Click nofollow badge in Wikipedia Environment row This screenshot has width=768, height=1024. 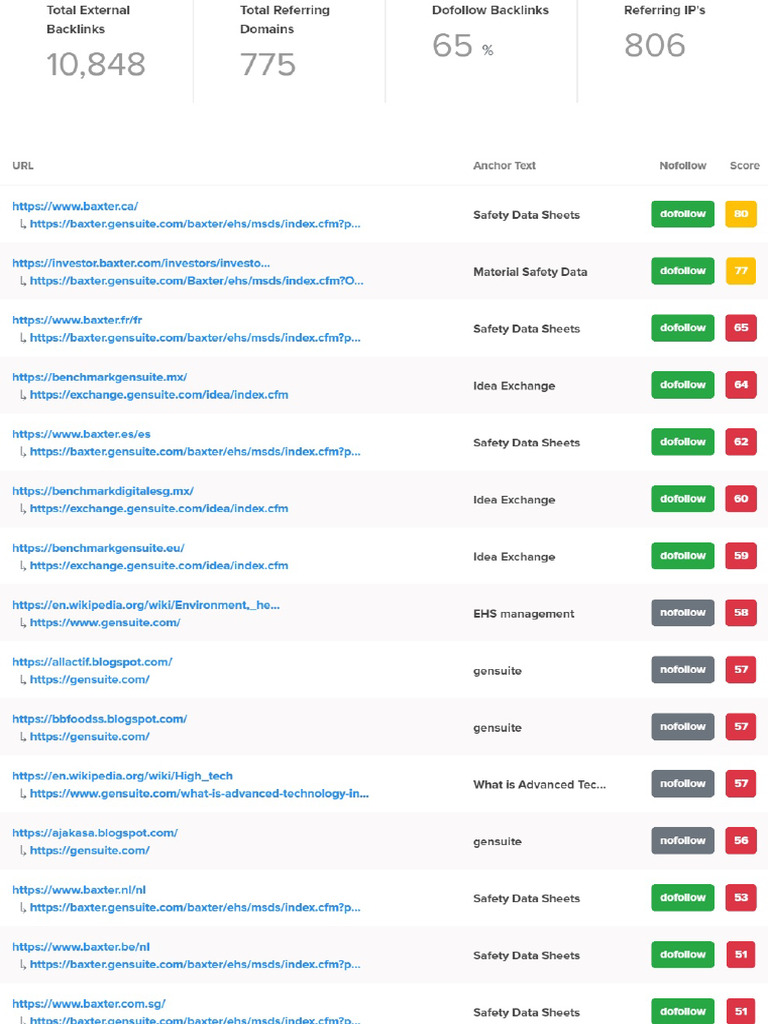coord(682,613)
